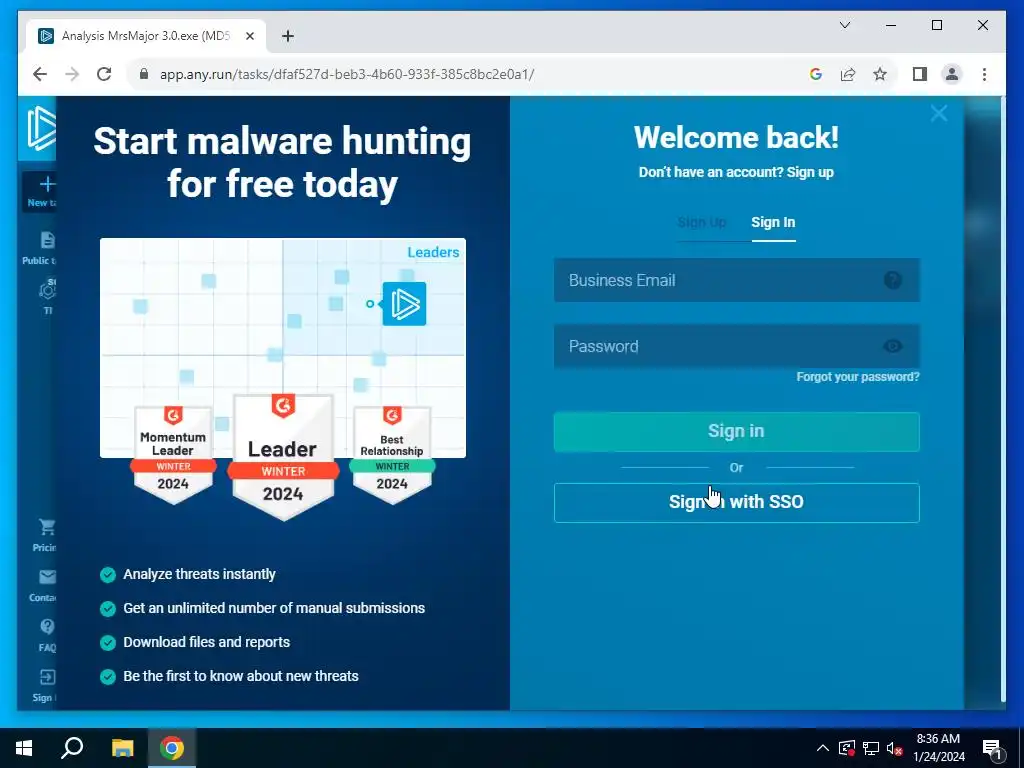Click Momentum Leader Winter 2024 badge
This screenshot has height=768, width=1024.
click(173, 455)
